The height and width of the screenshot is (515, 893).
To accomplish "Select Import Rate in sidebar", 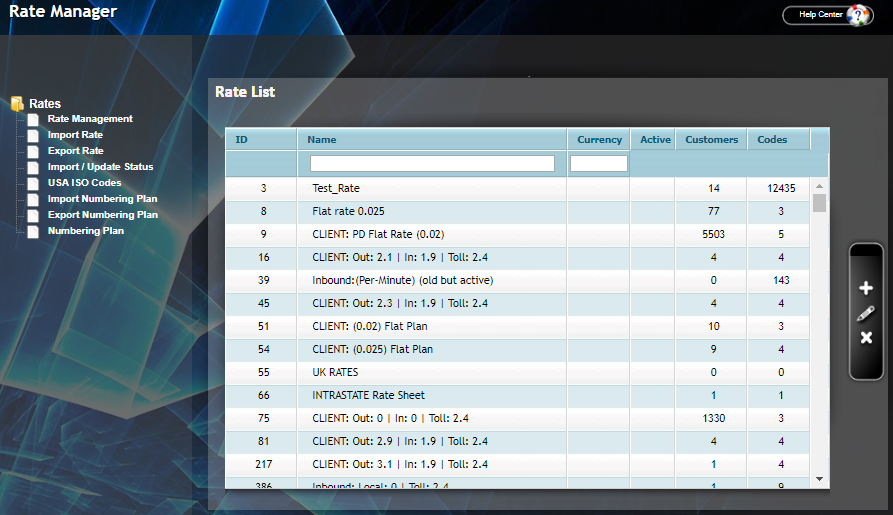I will [x=75, y=135].
